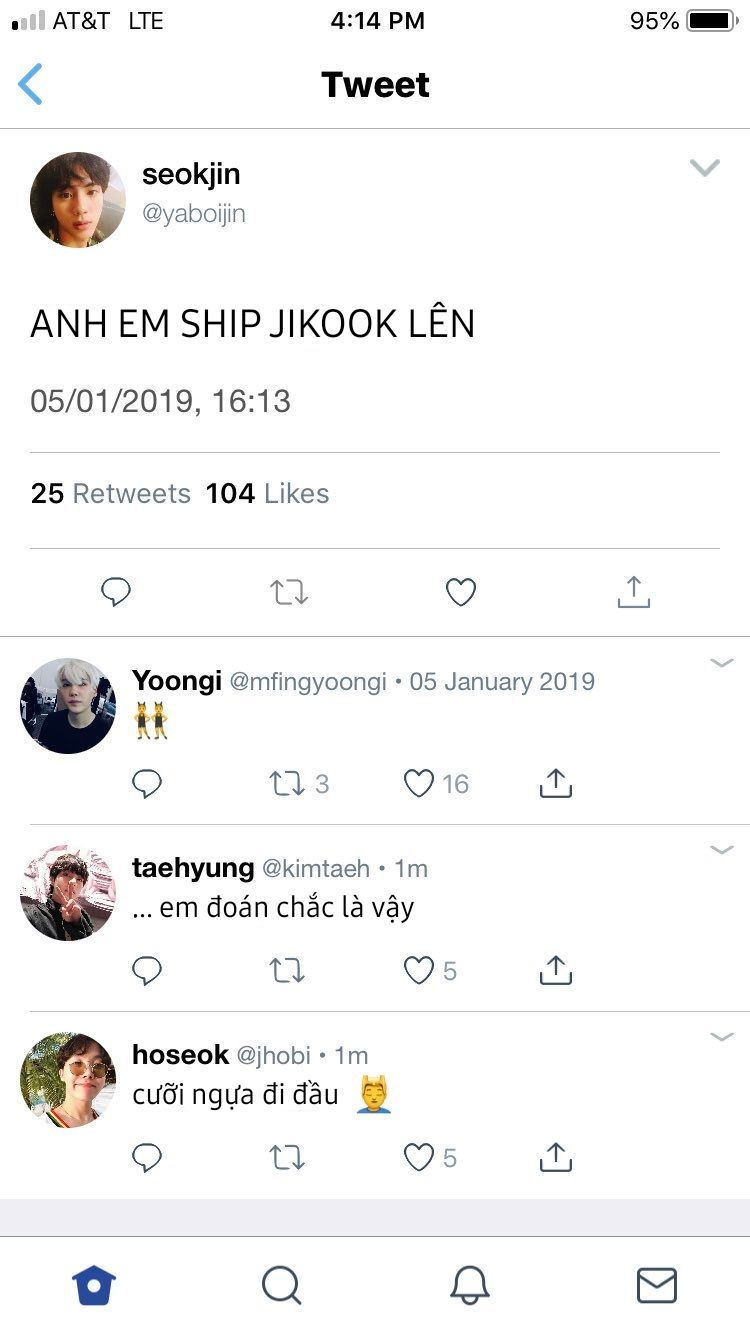Open the Notifications bell tab
Screen dimensions: 750x1334
coord(469,1285)
